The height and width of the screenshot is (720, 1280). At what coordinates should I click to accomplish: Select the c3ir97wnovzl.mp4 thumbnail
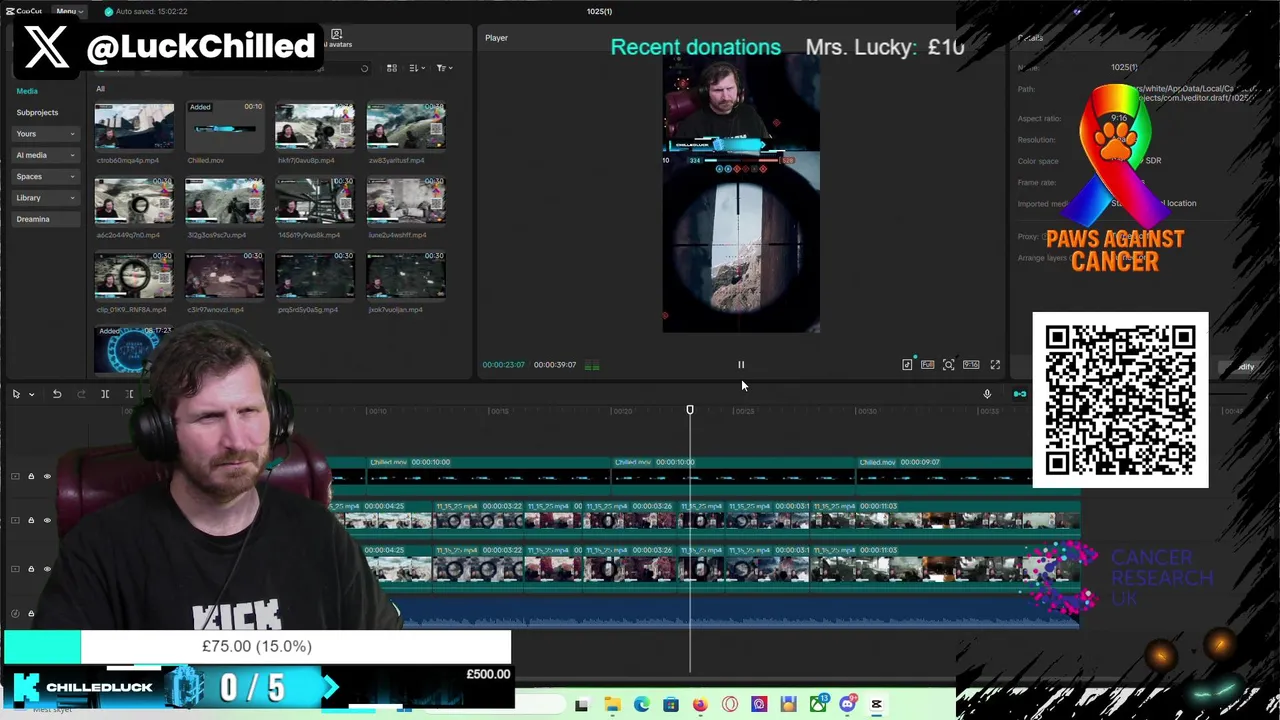tap(224, 276)
